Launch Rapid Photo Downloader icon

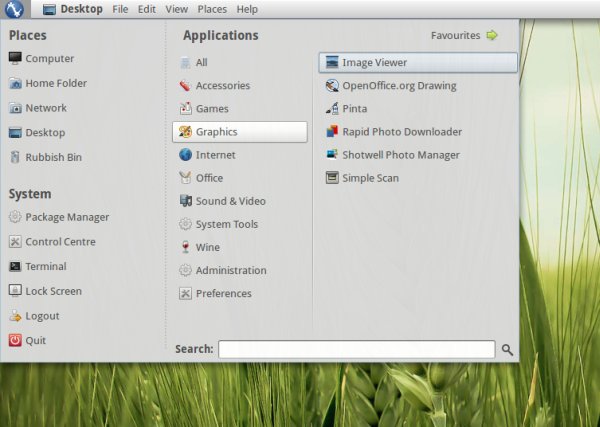(332, 132)
